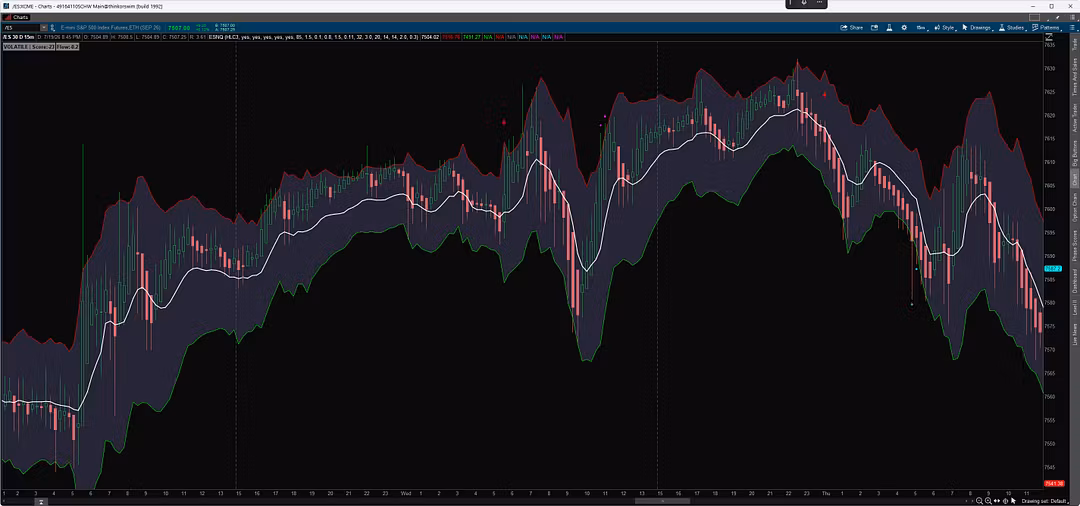
Task: Open the Share chart option
Action: pyautogui.click(x=852, y=28)
